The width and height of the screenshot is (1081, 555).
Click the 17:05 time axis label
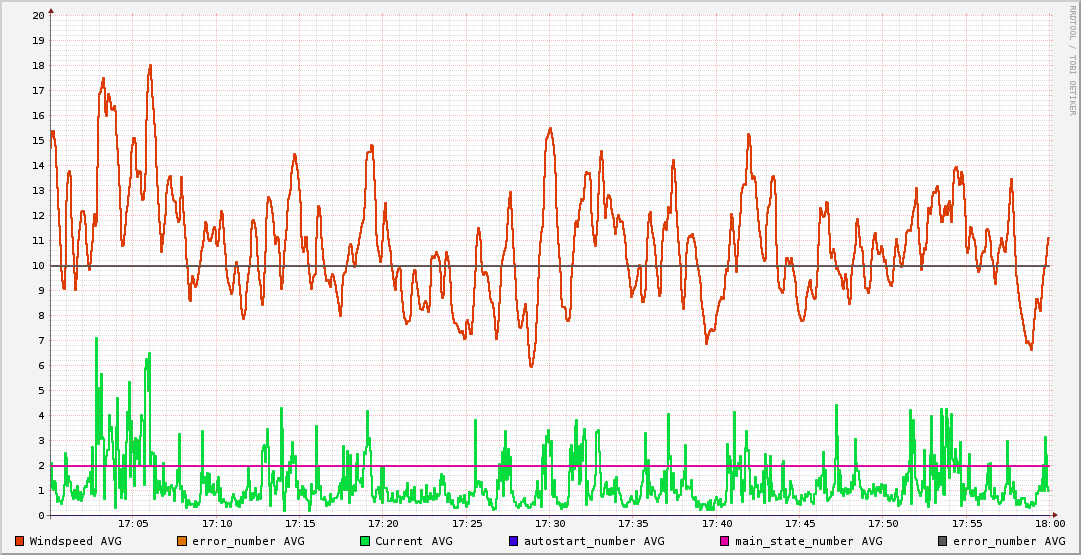(133, 524)
